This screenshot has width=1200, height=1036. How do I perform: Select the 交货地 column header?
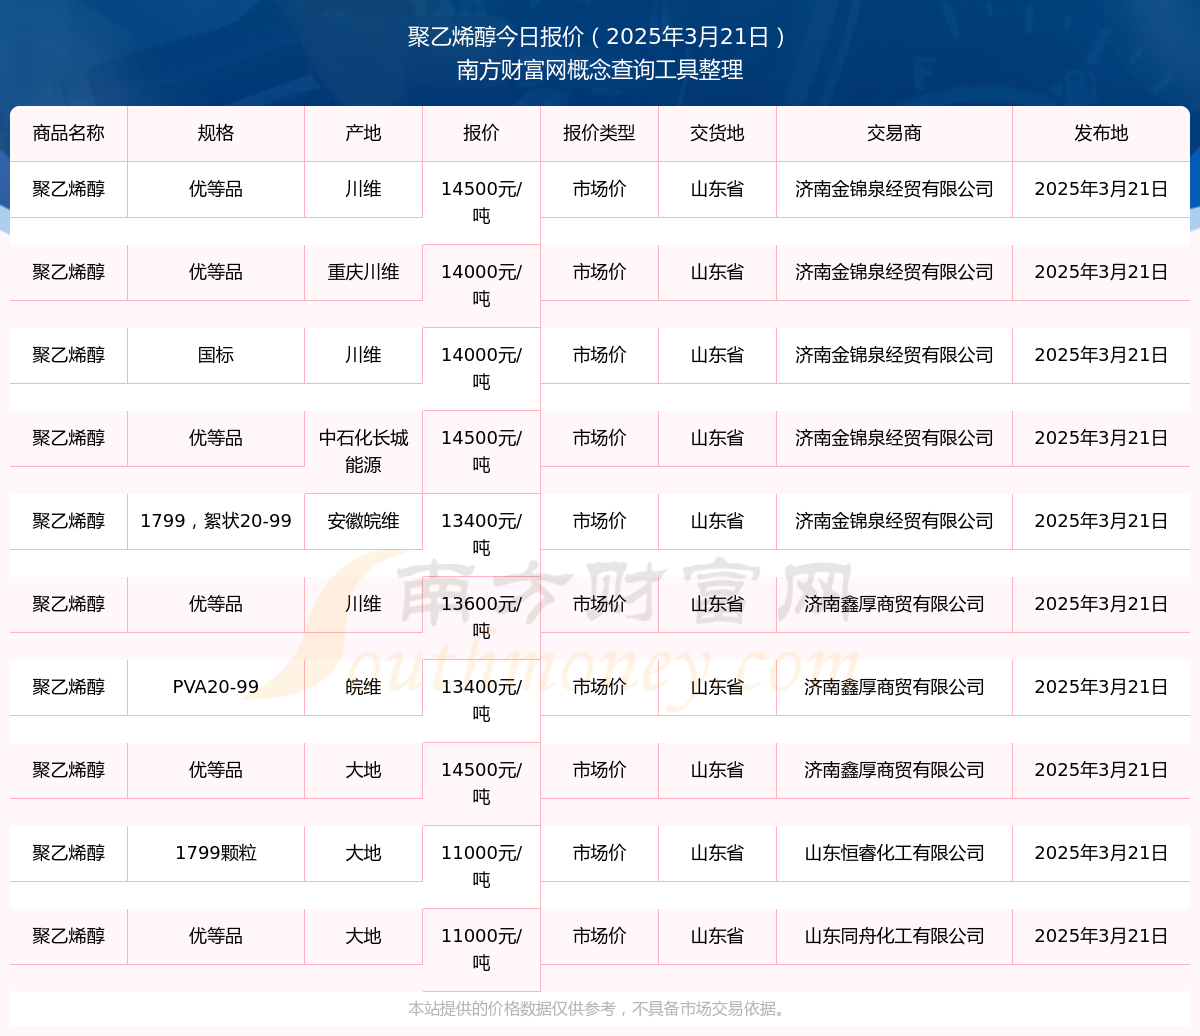pyautogui.click(x=717, y=133)
